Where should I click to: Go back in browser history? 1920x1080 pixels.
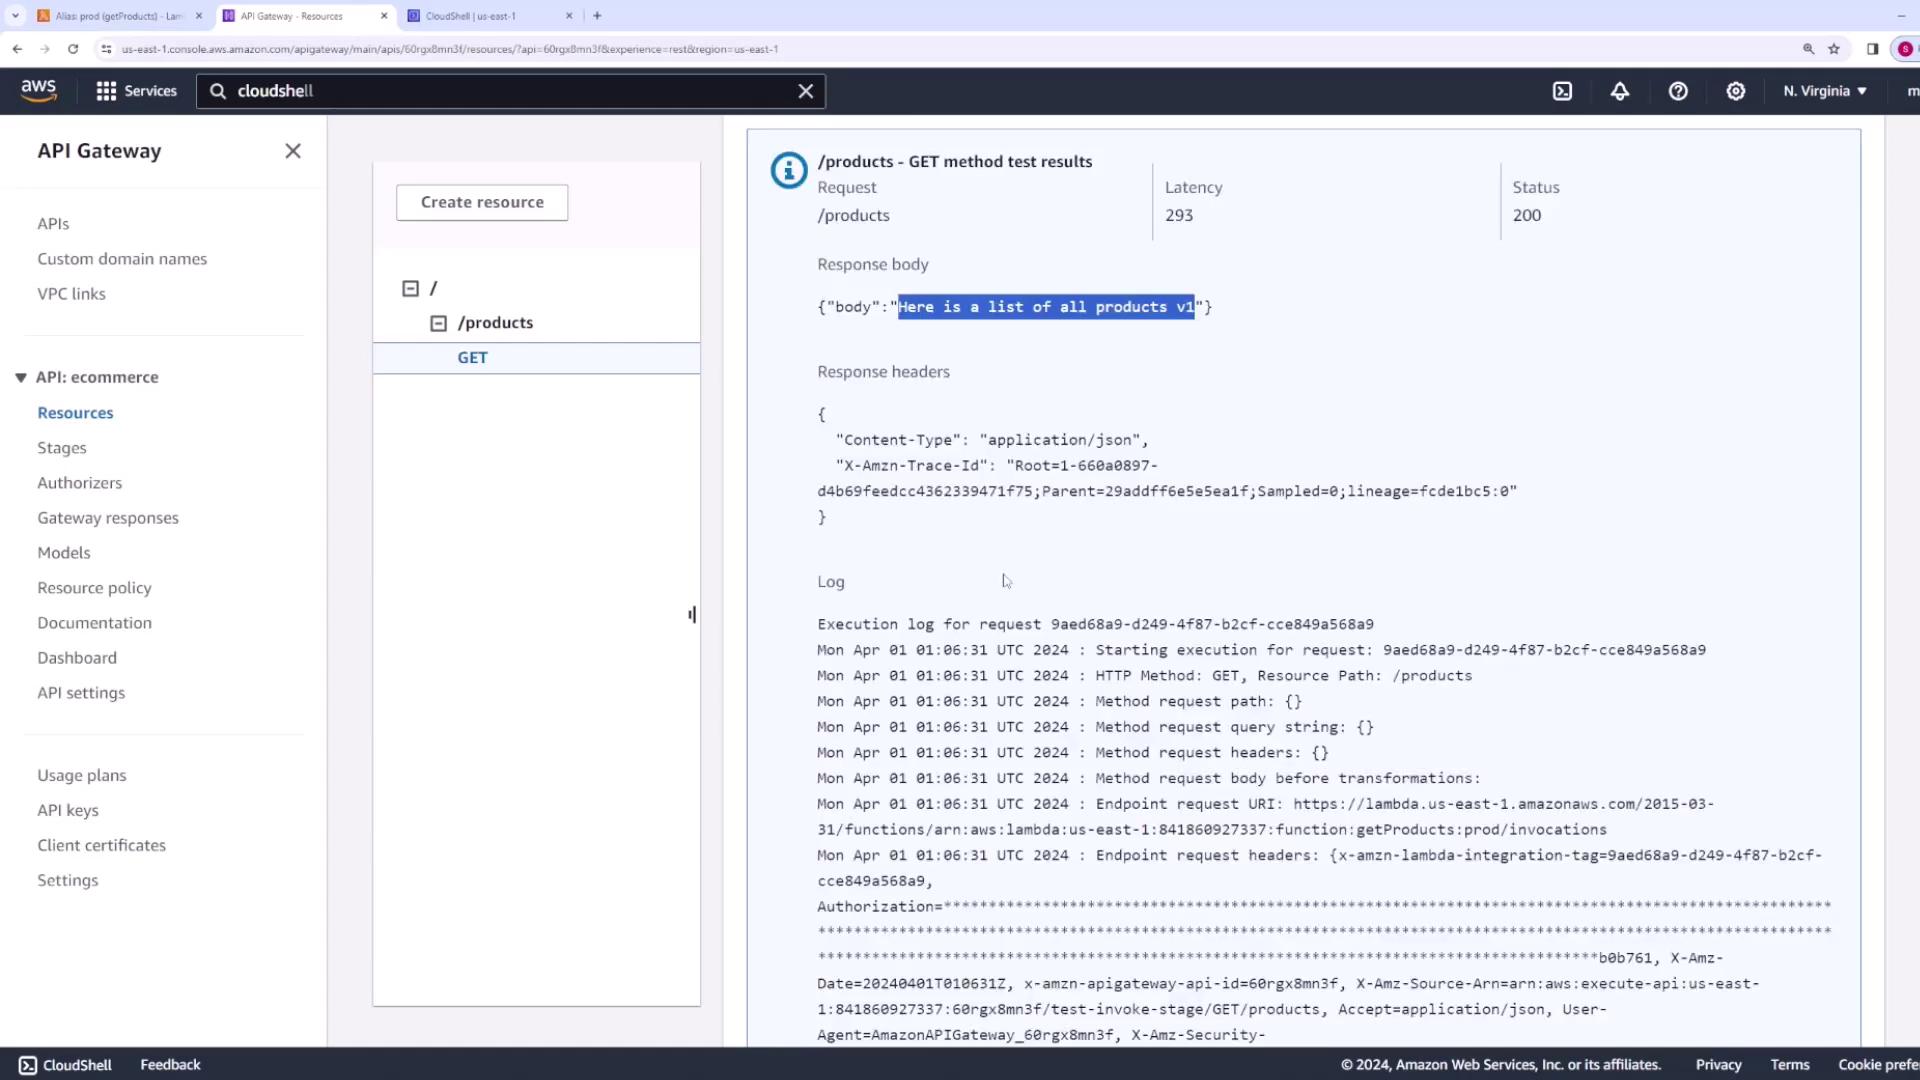(x=17, y=48)
